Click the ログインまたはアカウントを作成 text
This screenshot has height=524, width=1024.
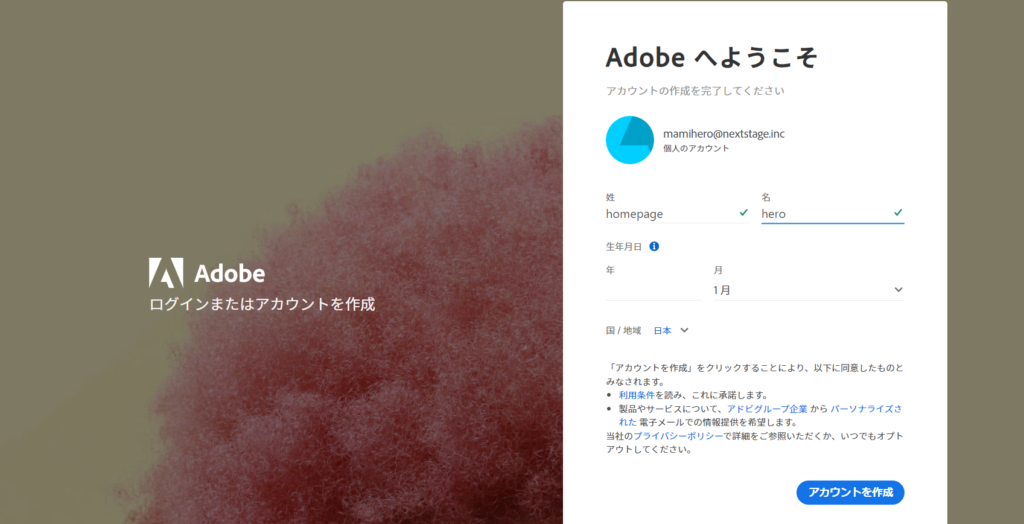click(x=262, y=304)
